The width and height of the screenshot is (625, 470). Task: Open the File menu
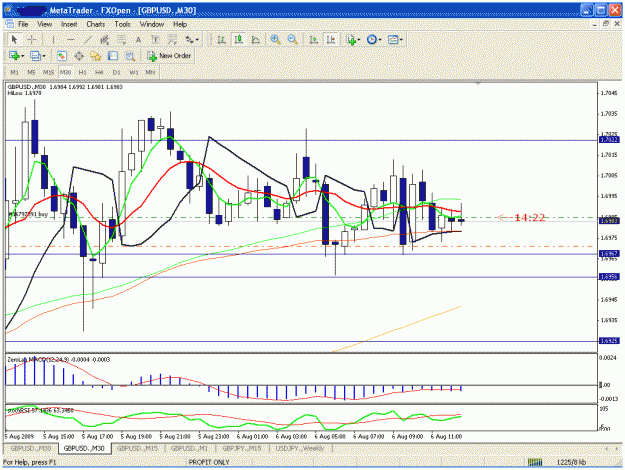(23, 24)
